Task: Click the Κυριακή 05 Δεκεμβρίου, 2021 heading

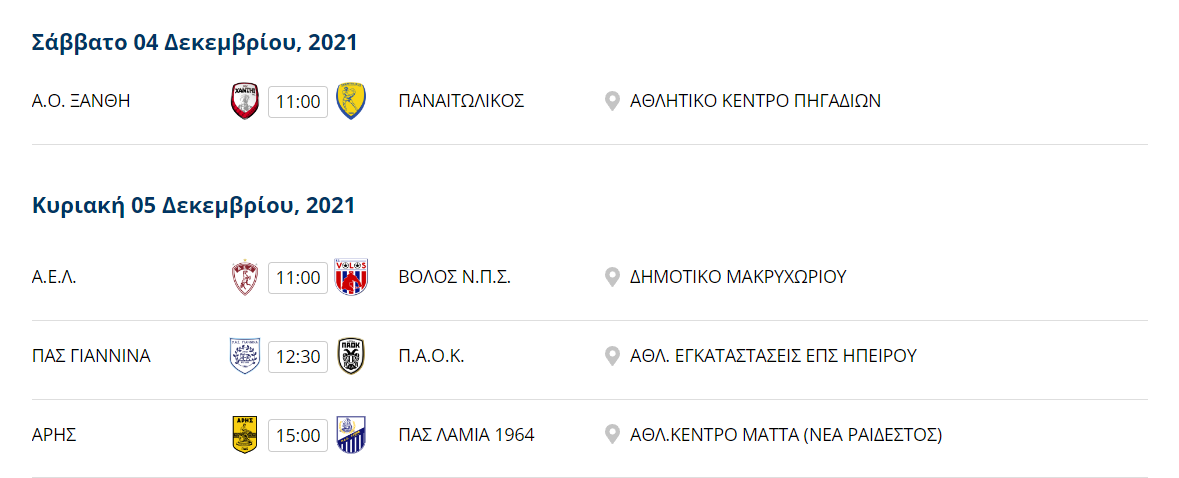Action: point(193,206)
